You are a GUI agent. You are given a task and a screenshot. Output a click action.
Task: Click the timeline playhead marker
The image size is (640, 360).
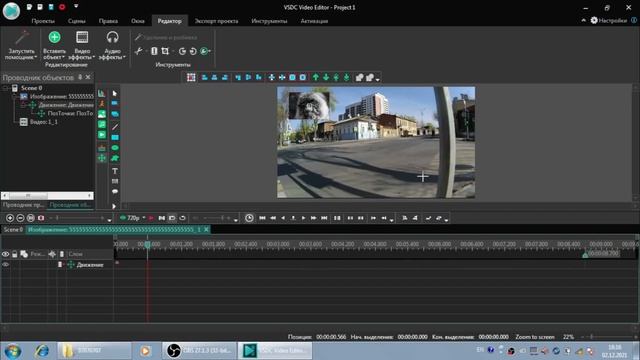(x=147, y=244)
